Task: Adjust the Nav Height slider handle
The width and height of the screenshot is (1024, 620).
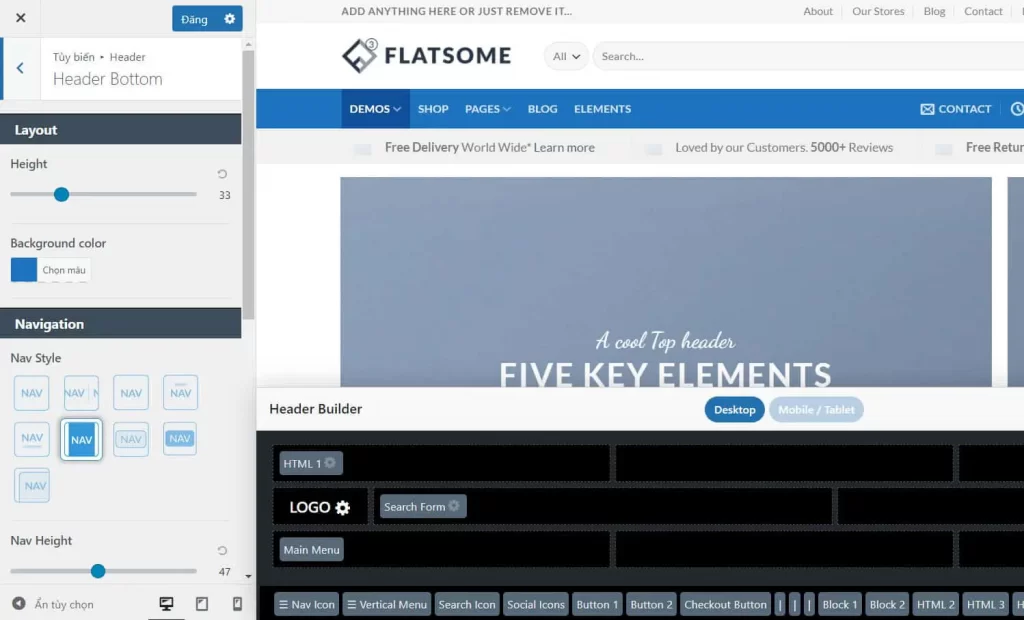Action: 97,571
